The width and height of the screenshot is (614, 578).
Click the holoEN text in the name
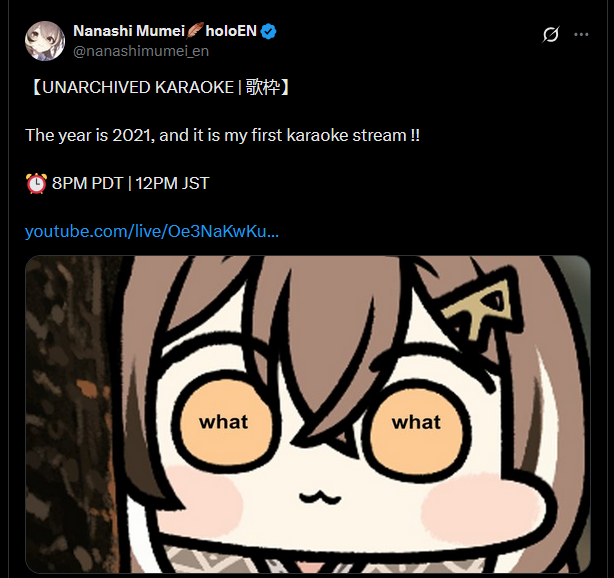coord(231,31)
